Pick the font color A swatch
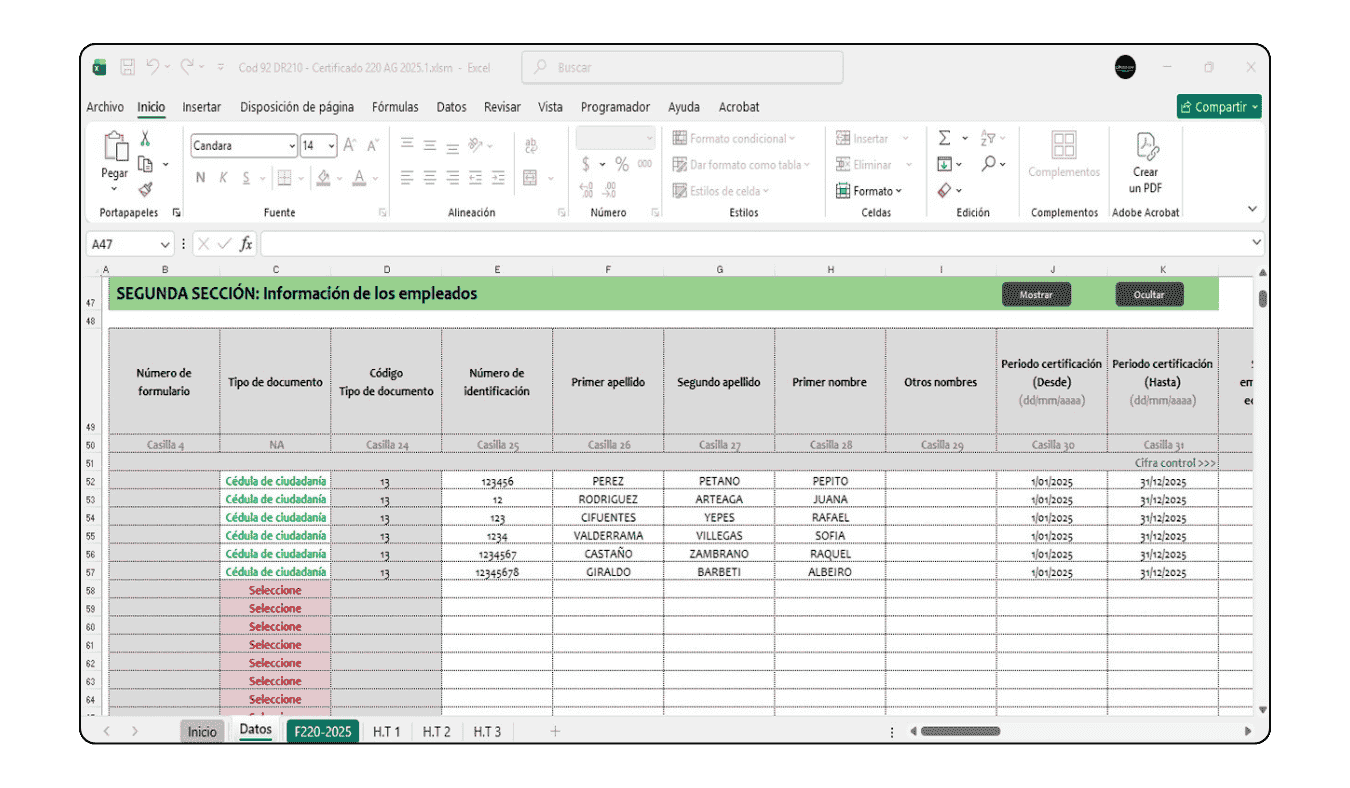The width and height of the screenshot is (1350, 788). click(x=359, y=177)
